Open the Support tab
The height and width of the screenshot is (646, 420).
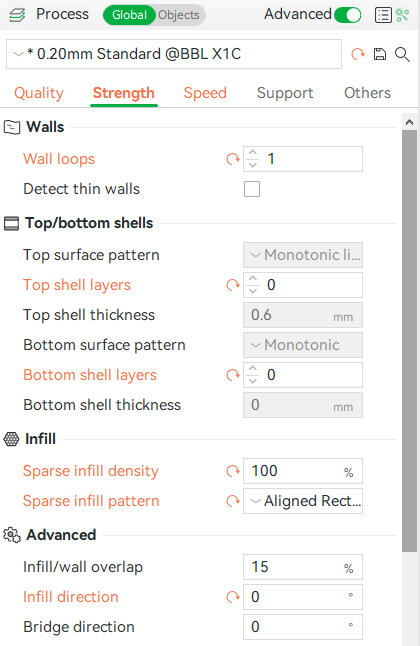coord(285,93)
